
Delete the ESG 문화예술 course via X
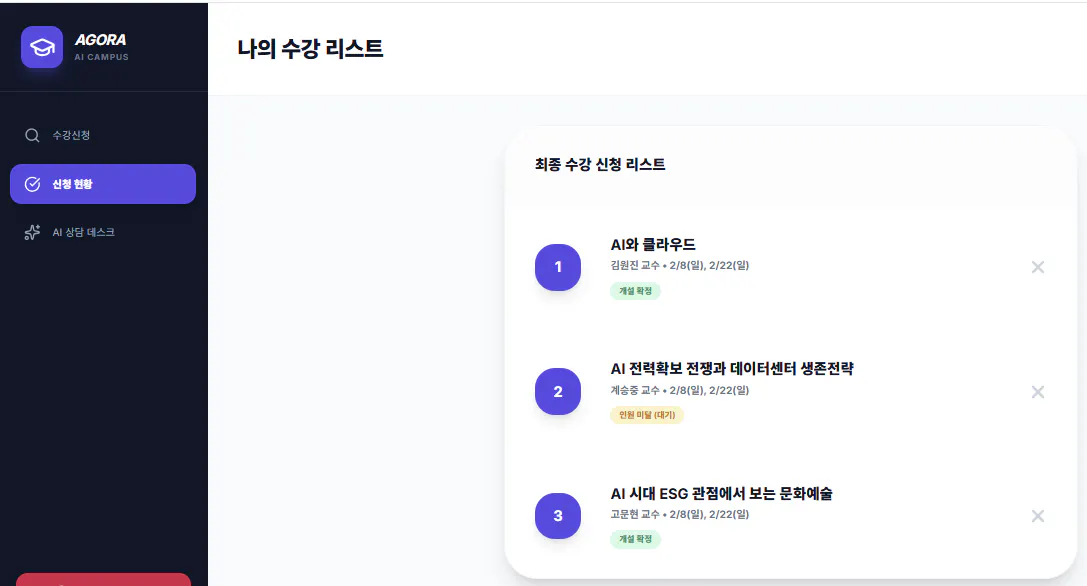click(x=1037, y=516)
